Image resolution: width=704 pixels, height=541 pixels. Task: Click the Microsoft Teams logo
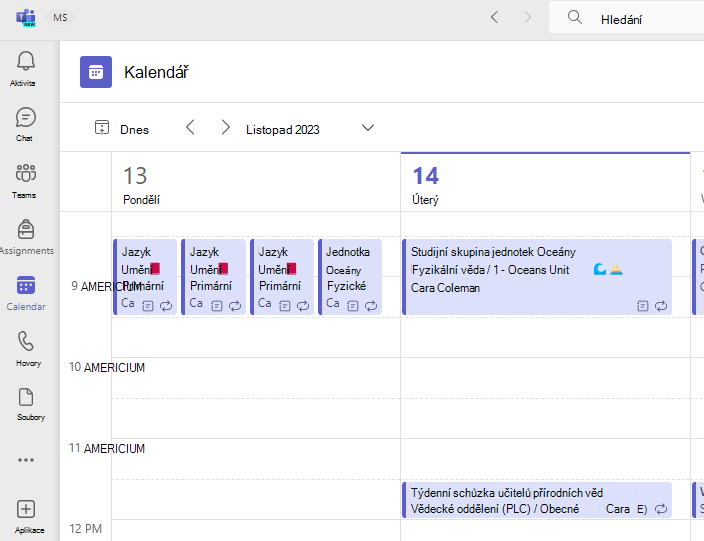pyautogui.click(x=26, y=18)
